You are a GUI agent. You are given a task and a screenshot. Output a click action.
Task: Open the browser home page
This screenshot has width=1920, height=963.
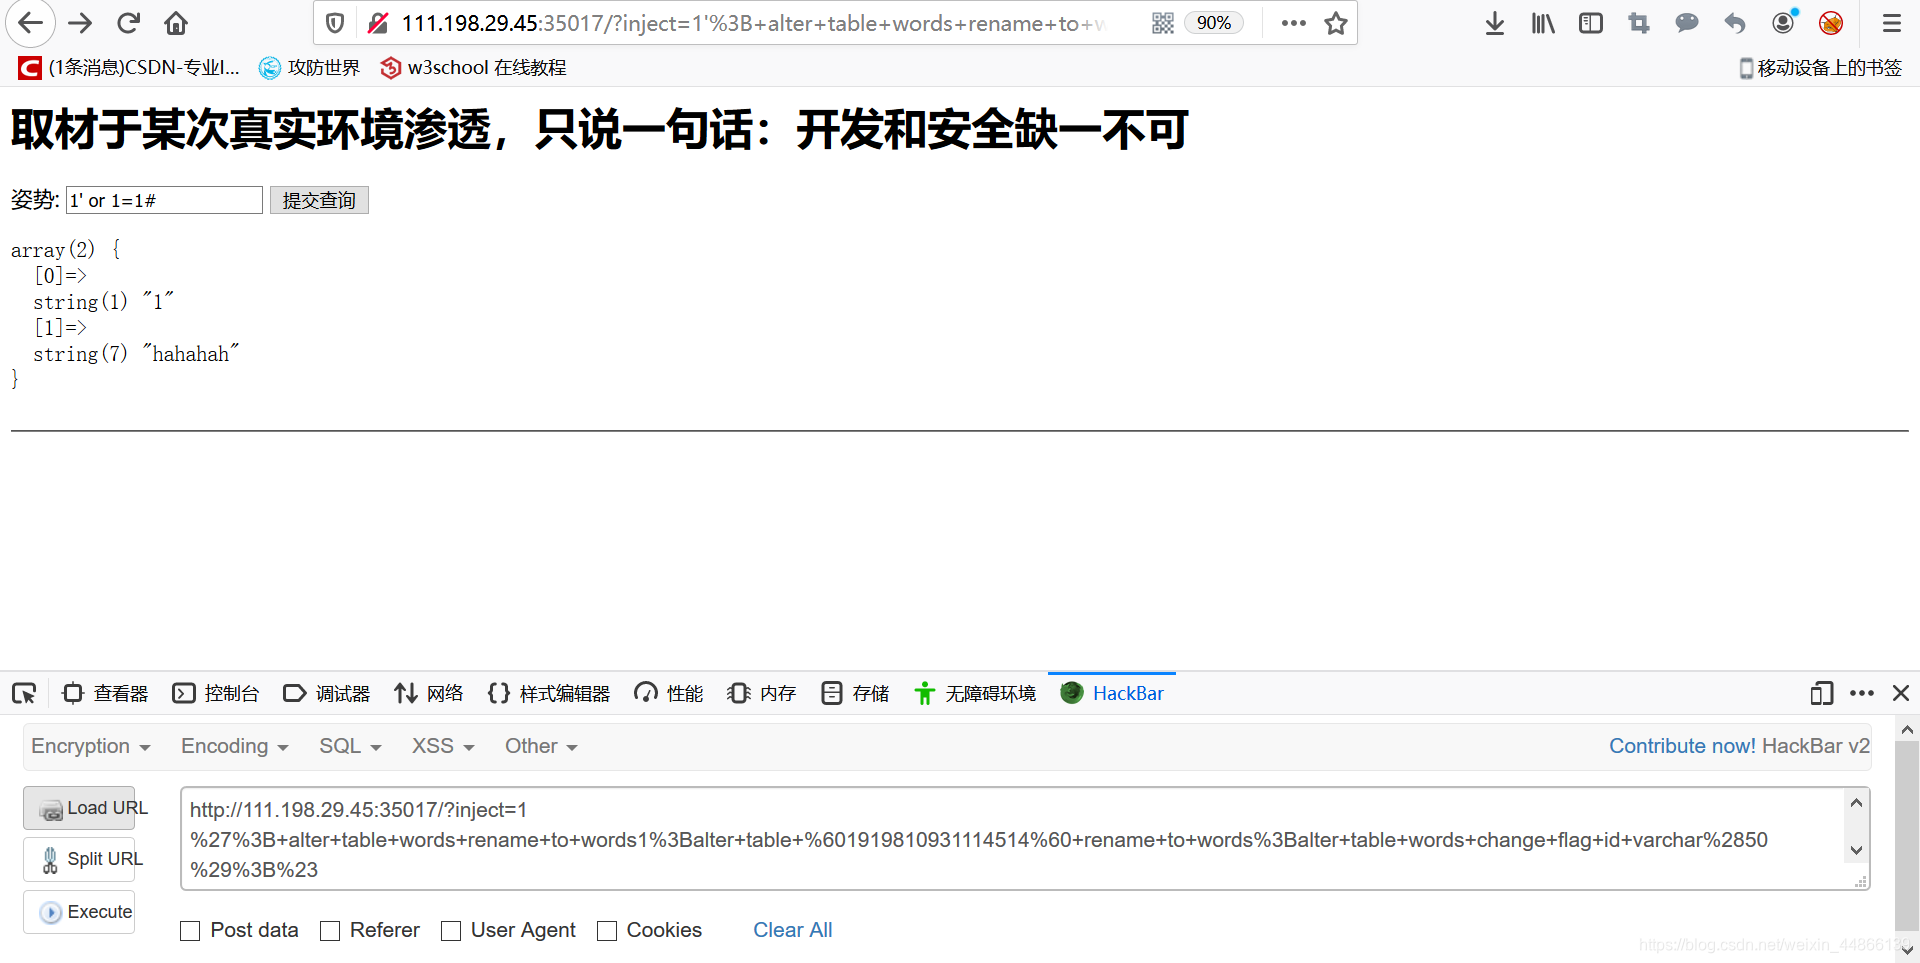pos(176,23)
